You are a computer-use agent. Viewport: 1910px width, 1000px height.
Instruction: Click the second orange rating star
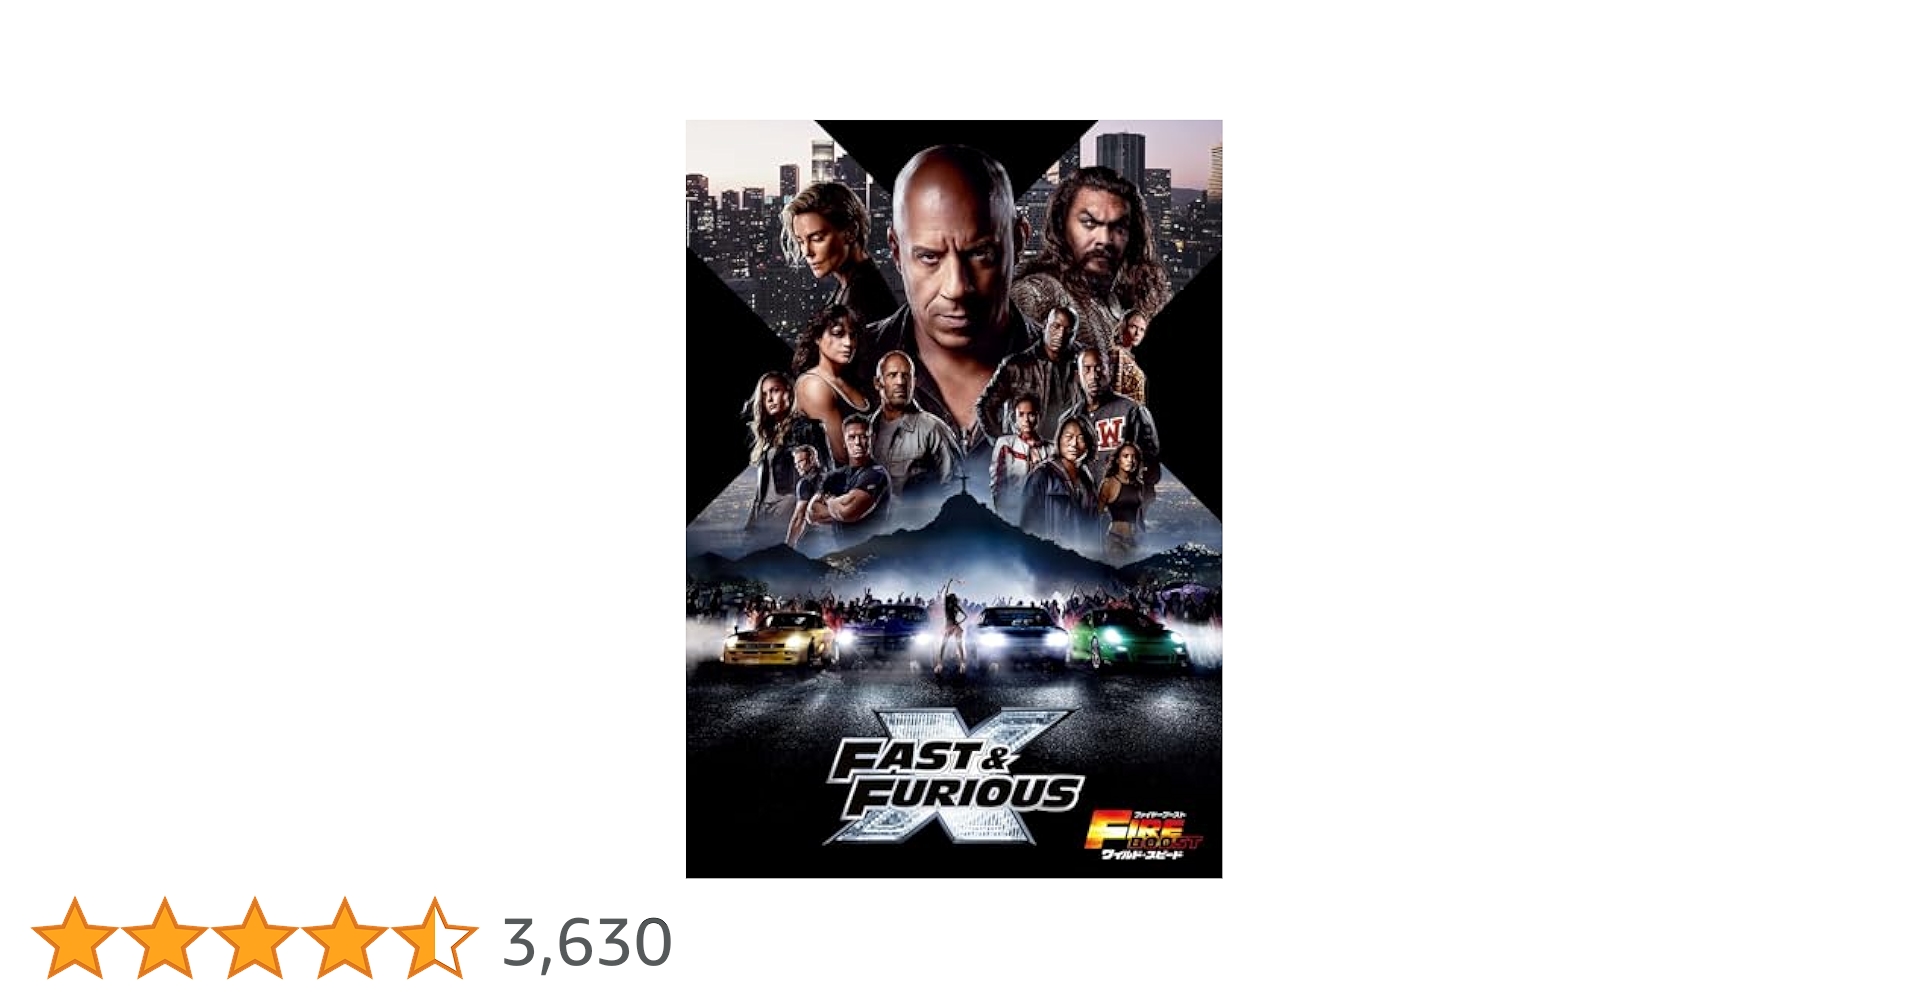[165, 938]
